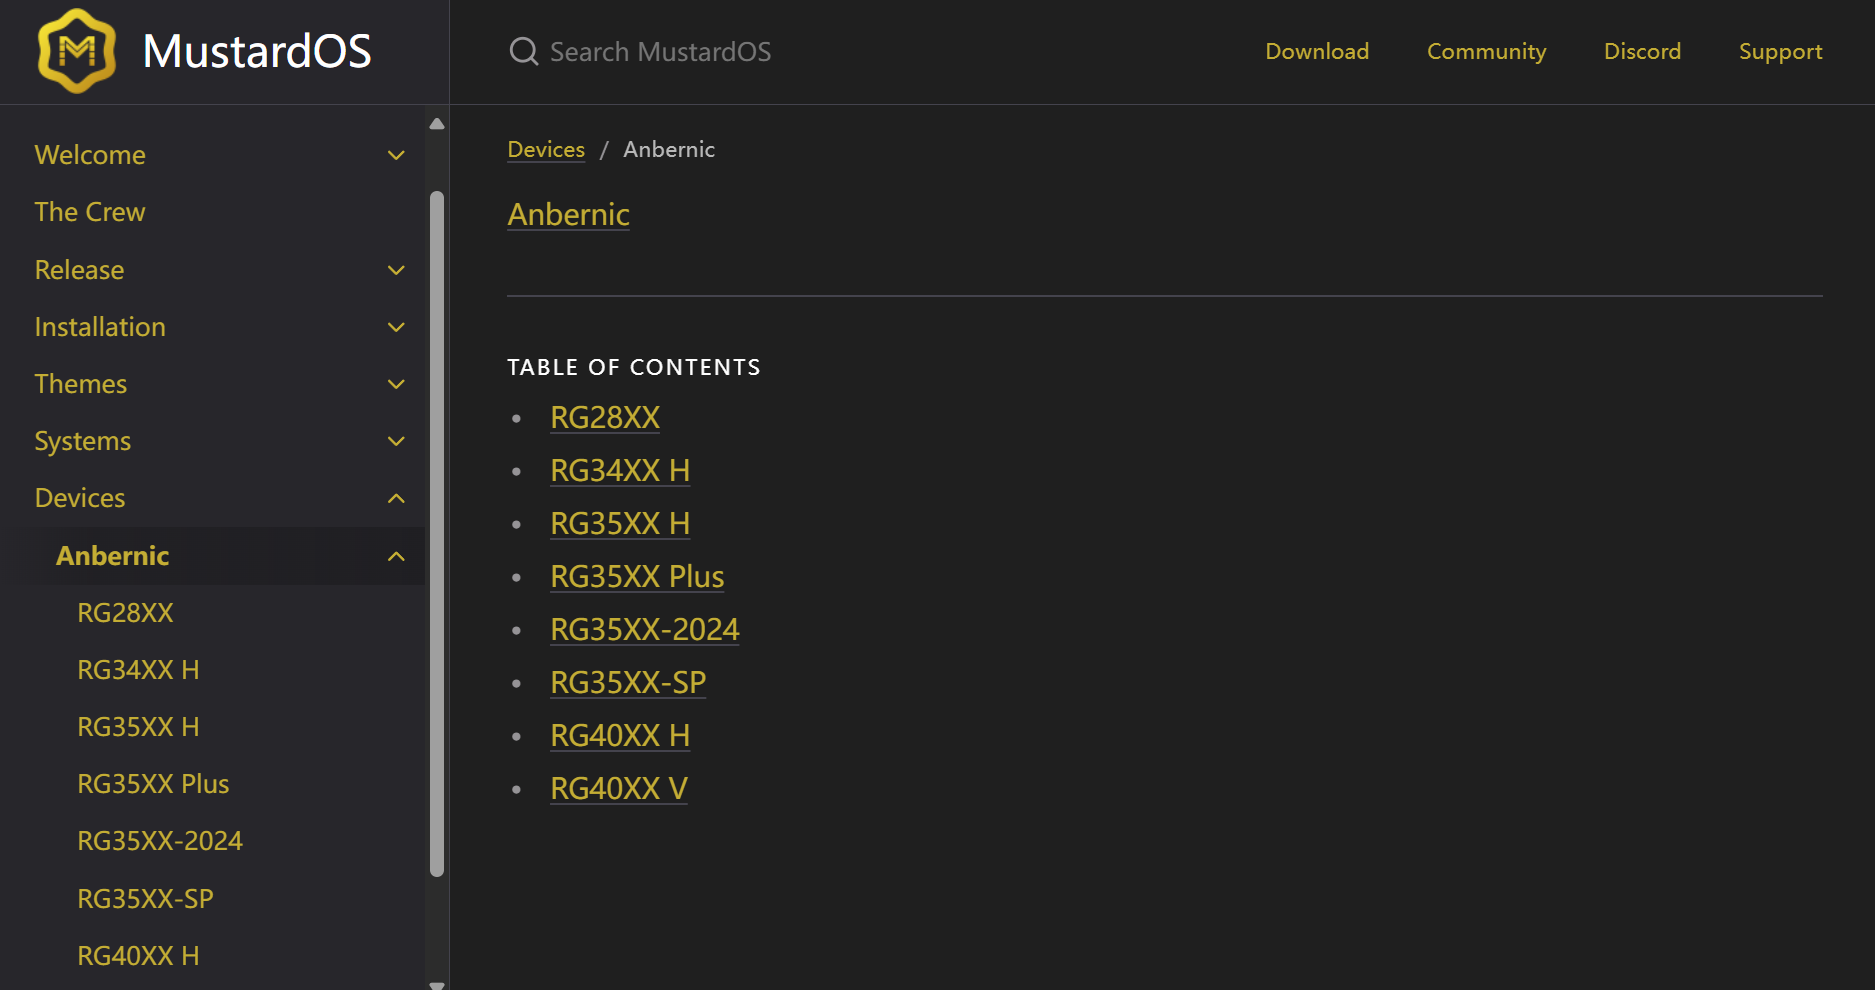Image resolution: width=1875 pixels, height=990 pixels.
Task: Collapse the Devices section chevron
Action: 396,498
